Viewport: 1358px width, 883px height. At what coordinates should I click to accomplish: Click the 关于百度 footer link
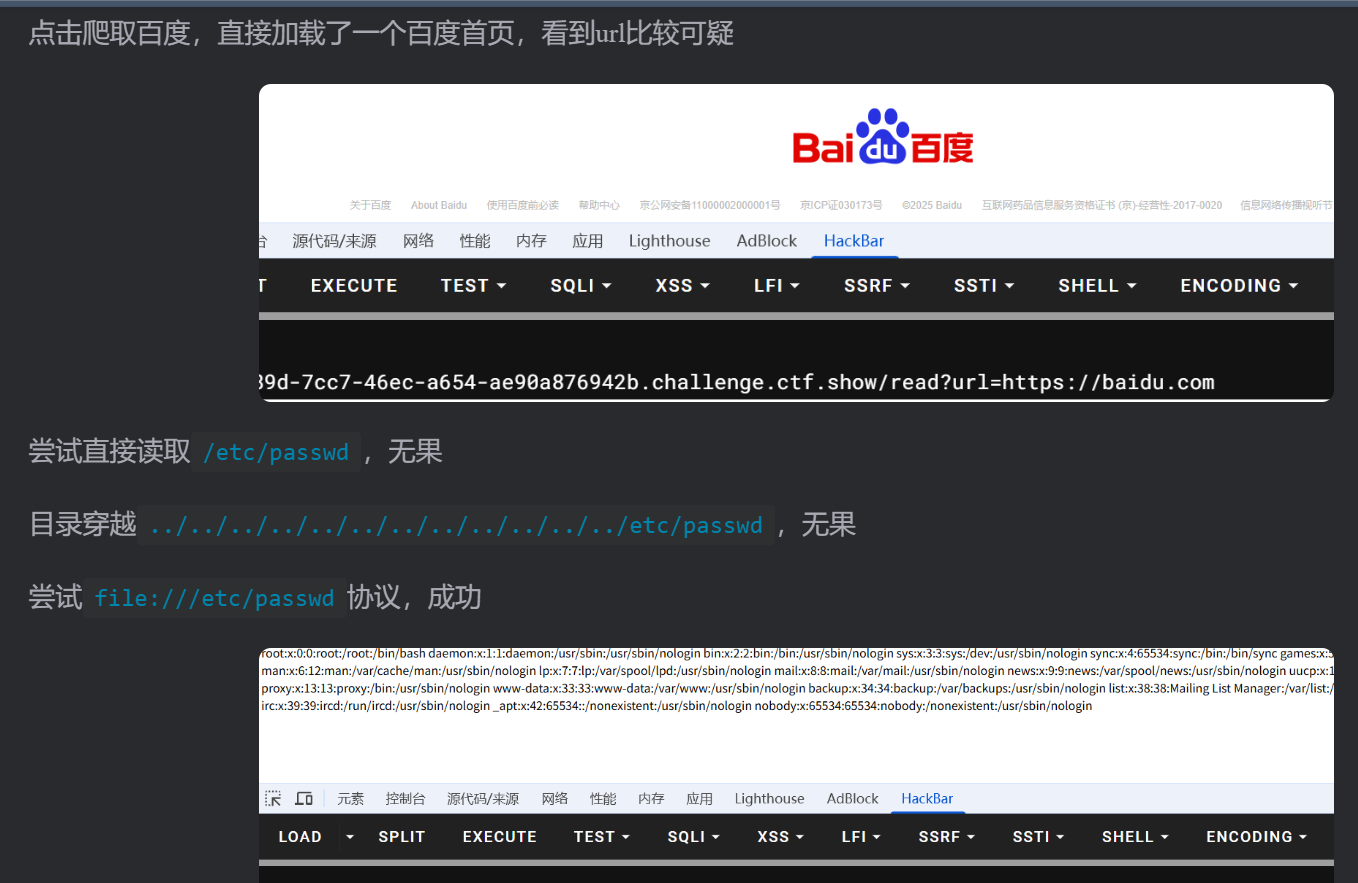click(x=370, y=205)
